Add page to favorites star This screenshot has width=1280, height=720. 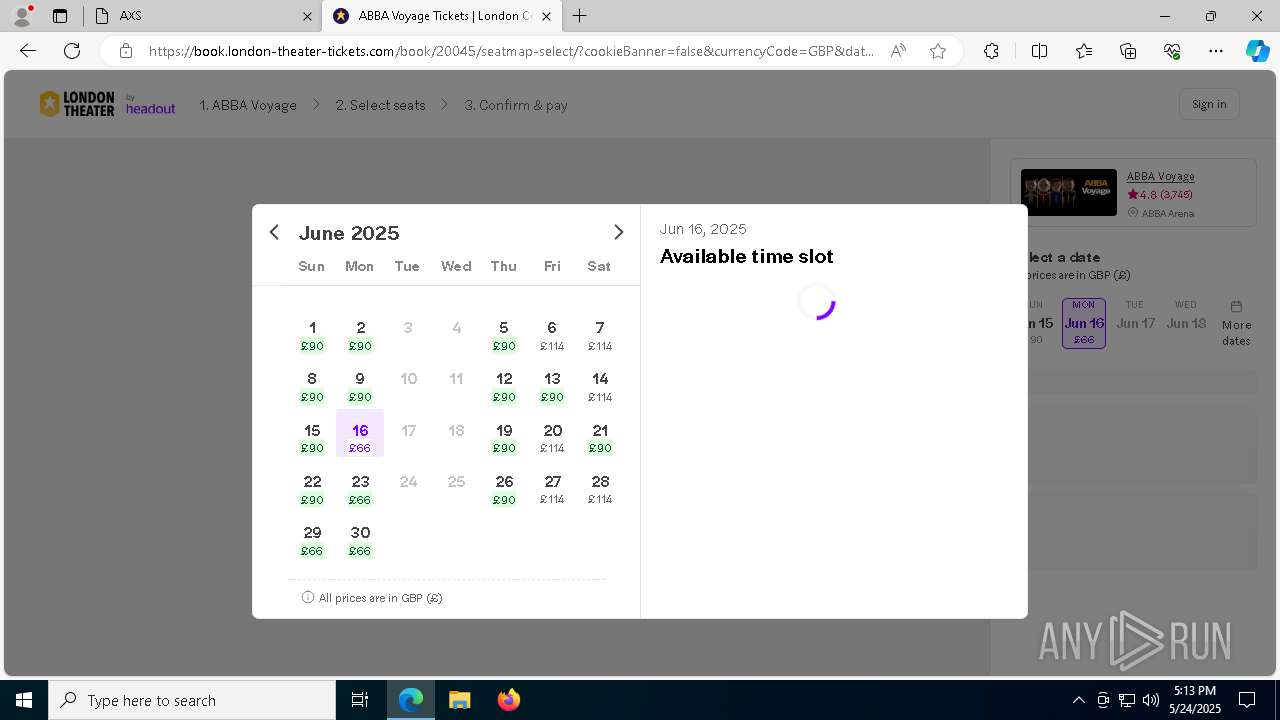(x=938, y=51)
